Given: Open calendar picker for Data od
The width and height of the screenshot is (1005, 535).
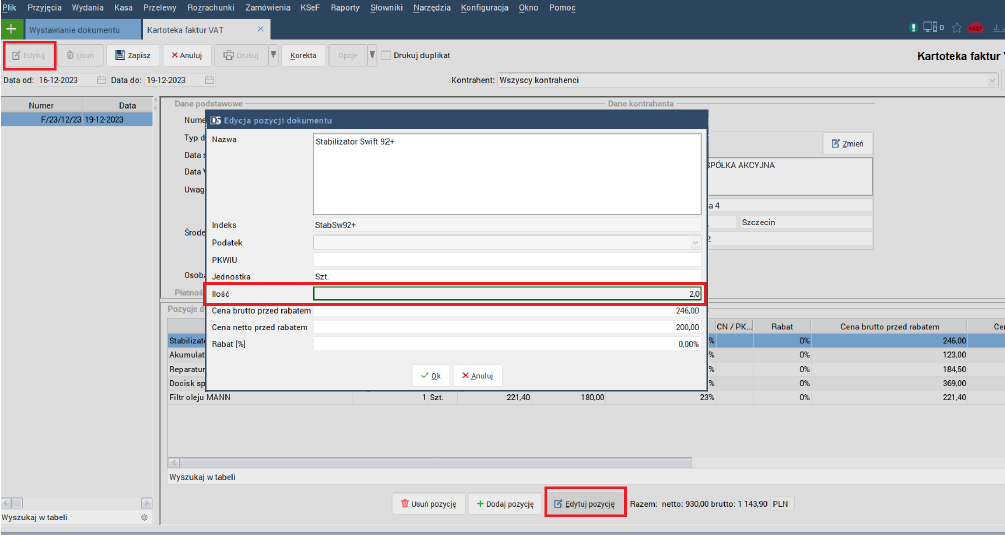Looking at the screenshot, I should point(101,80).
